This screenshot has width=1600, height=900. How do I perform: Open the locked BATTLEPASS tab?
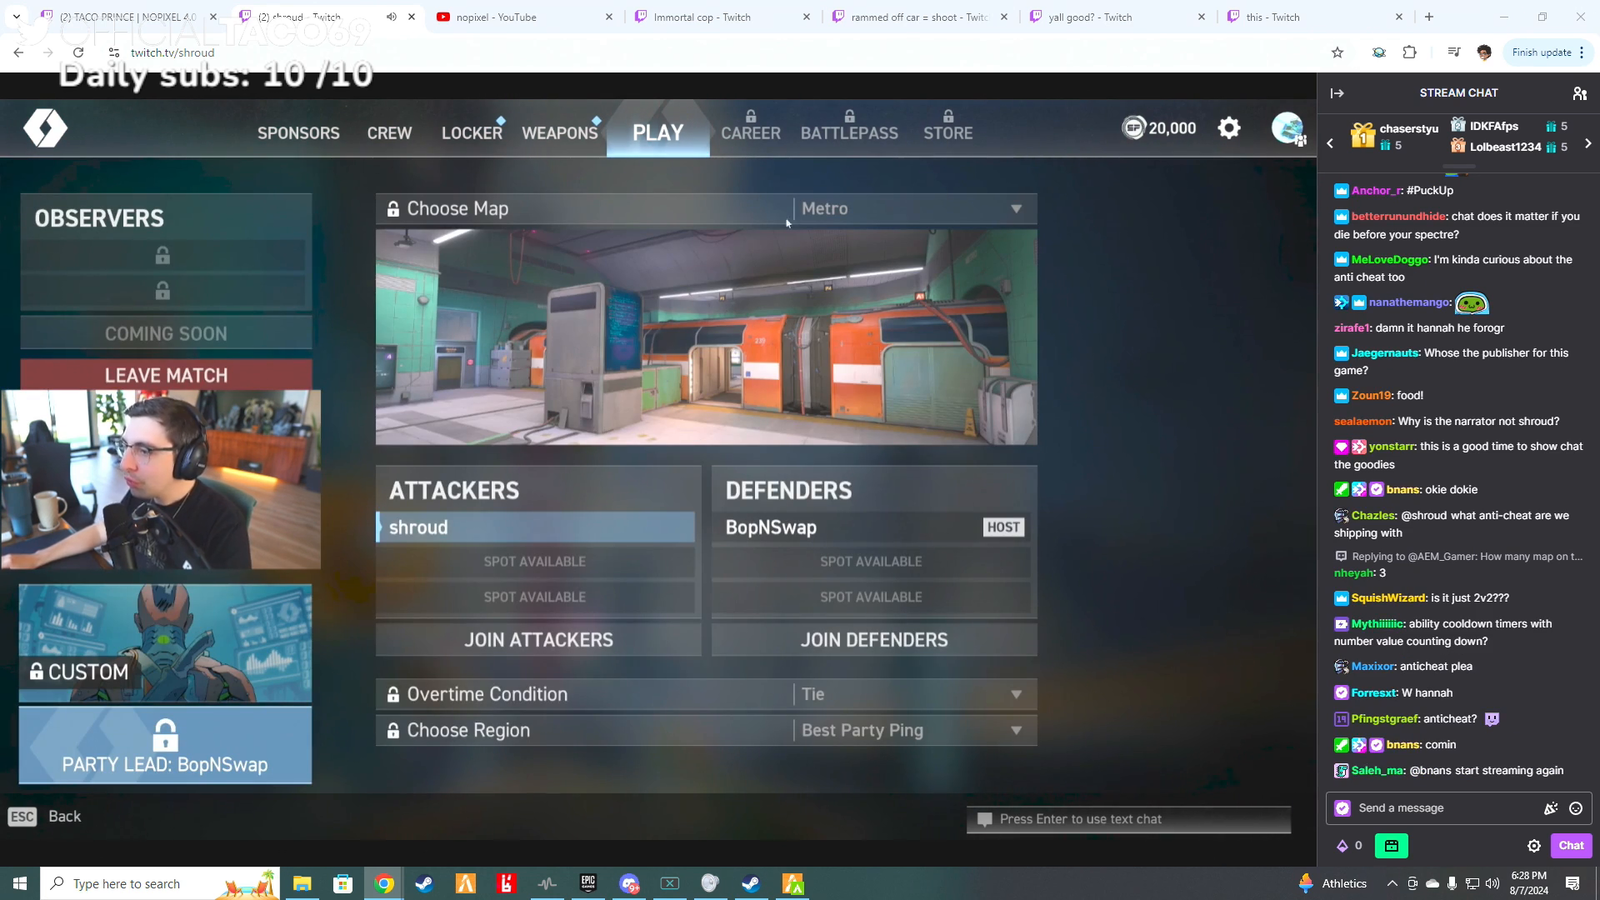click(849, 127)
